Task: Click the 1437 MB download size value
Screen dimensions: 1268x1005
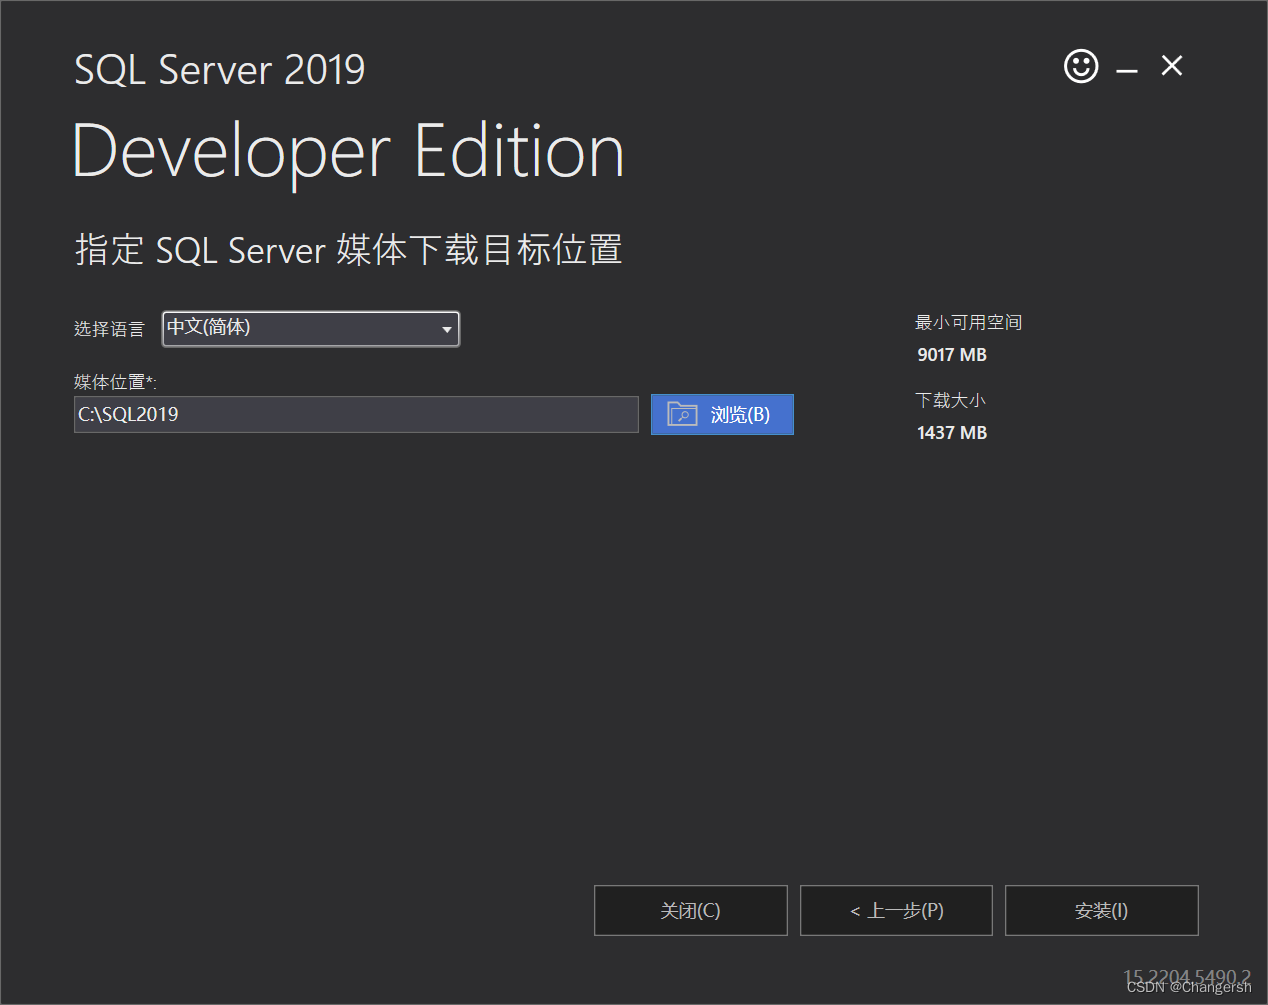Action: [x=952, y=433]
